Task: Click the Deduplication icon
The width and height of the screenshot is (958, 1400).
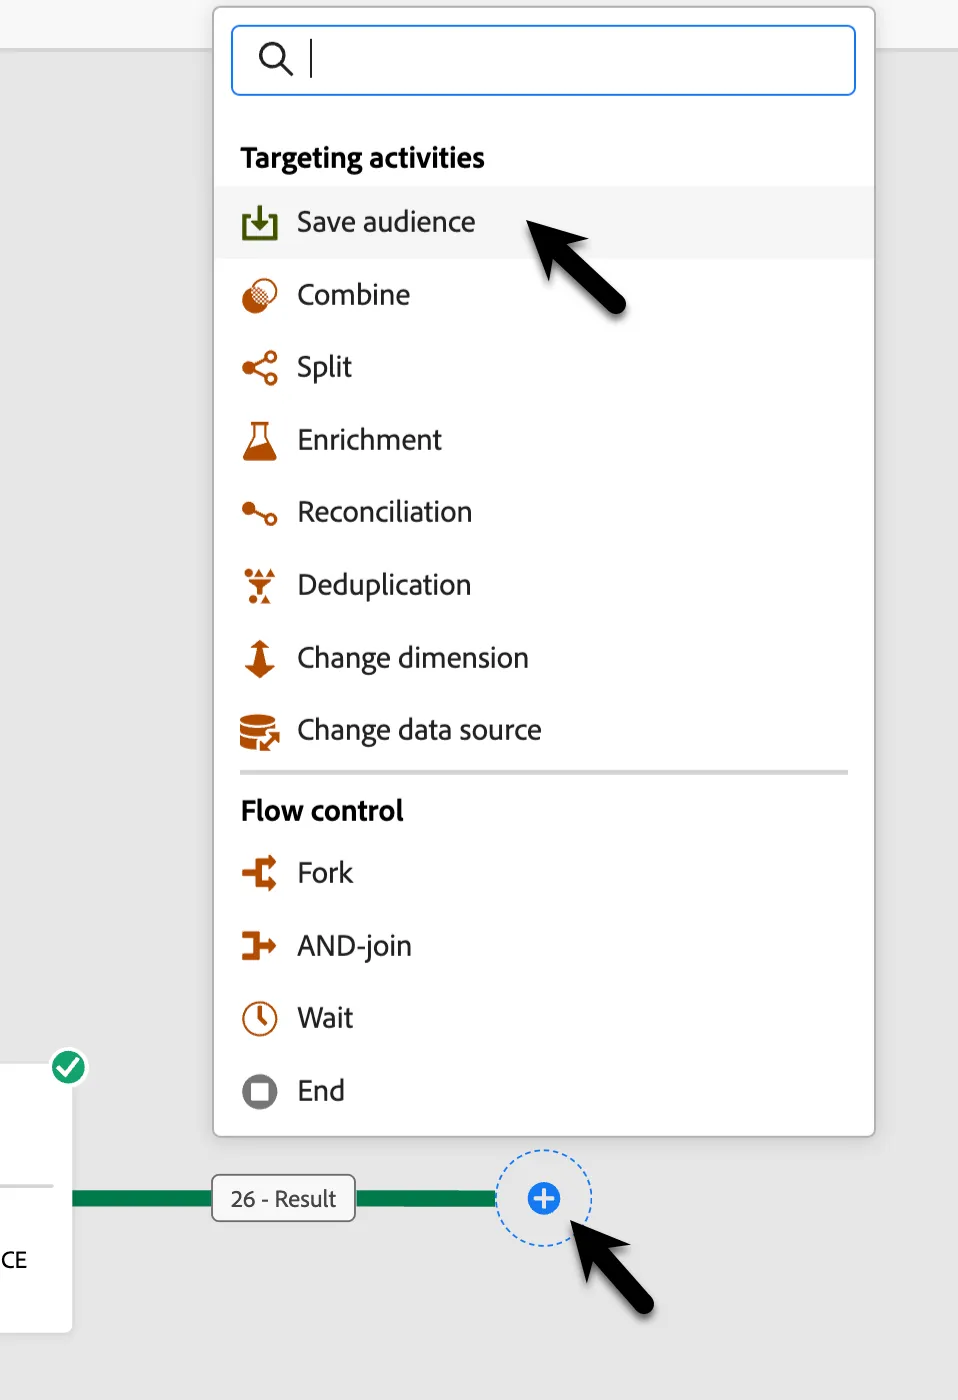Action: (x=259, y=585)
